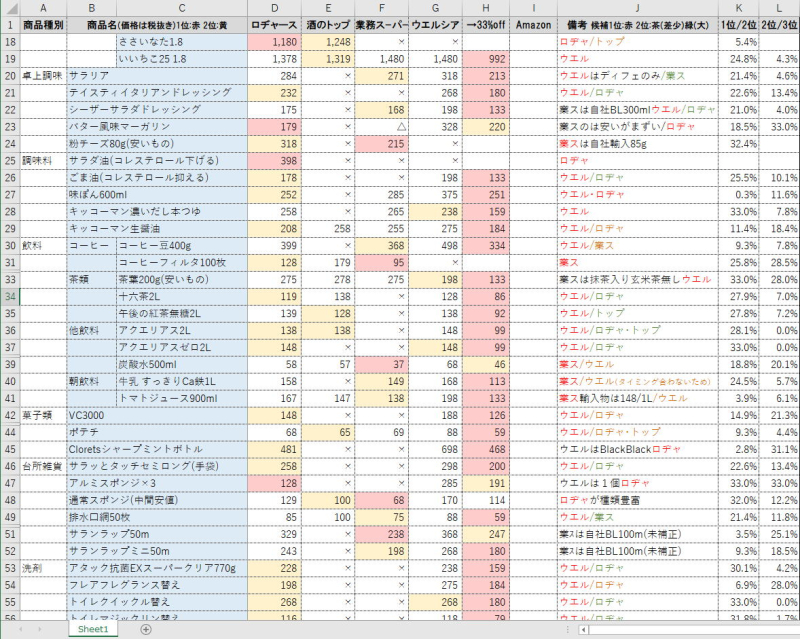Select the サラリア product cell
800x639 pixels.
(x=157, y=76)
